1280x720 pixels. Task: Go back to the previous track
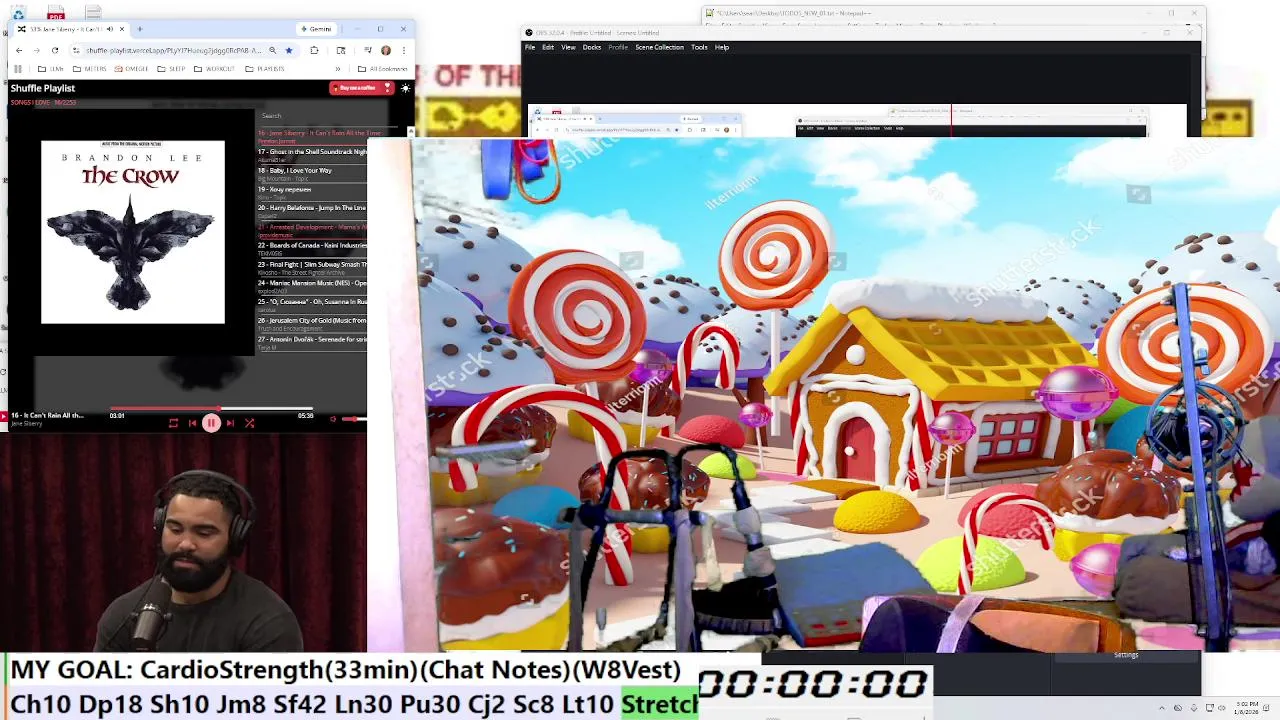(x=192, y=423)
